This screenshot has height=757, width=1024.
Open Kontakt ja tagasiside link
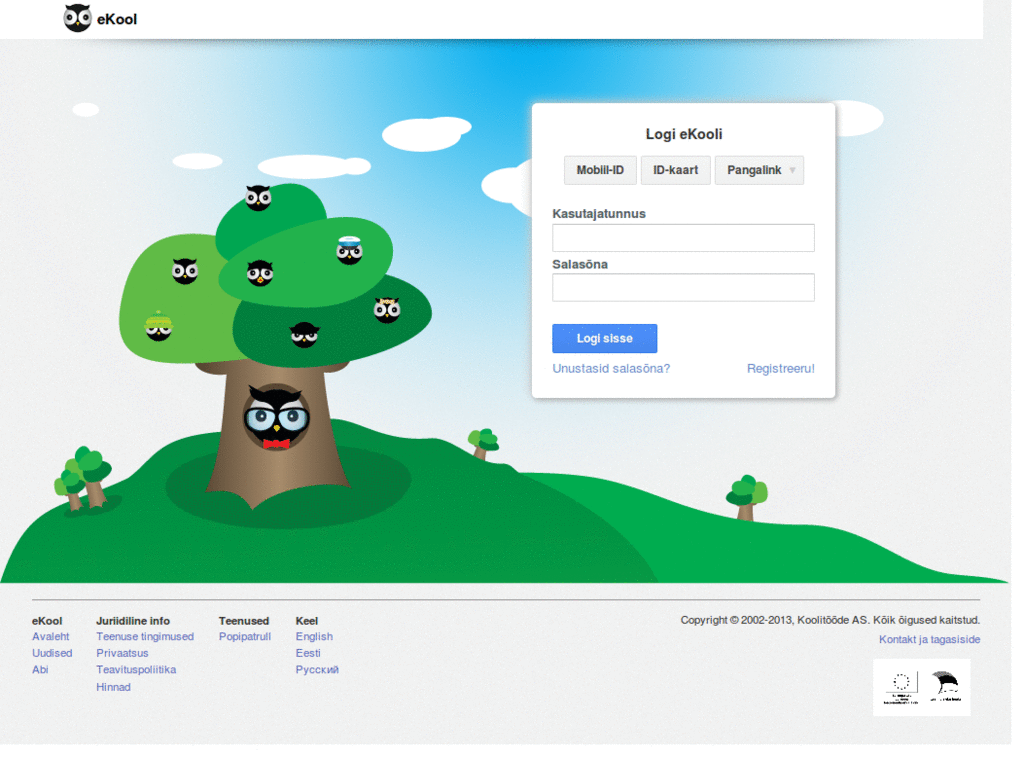(929, 639)
